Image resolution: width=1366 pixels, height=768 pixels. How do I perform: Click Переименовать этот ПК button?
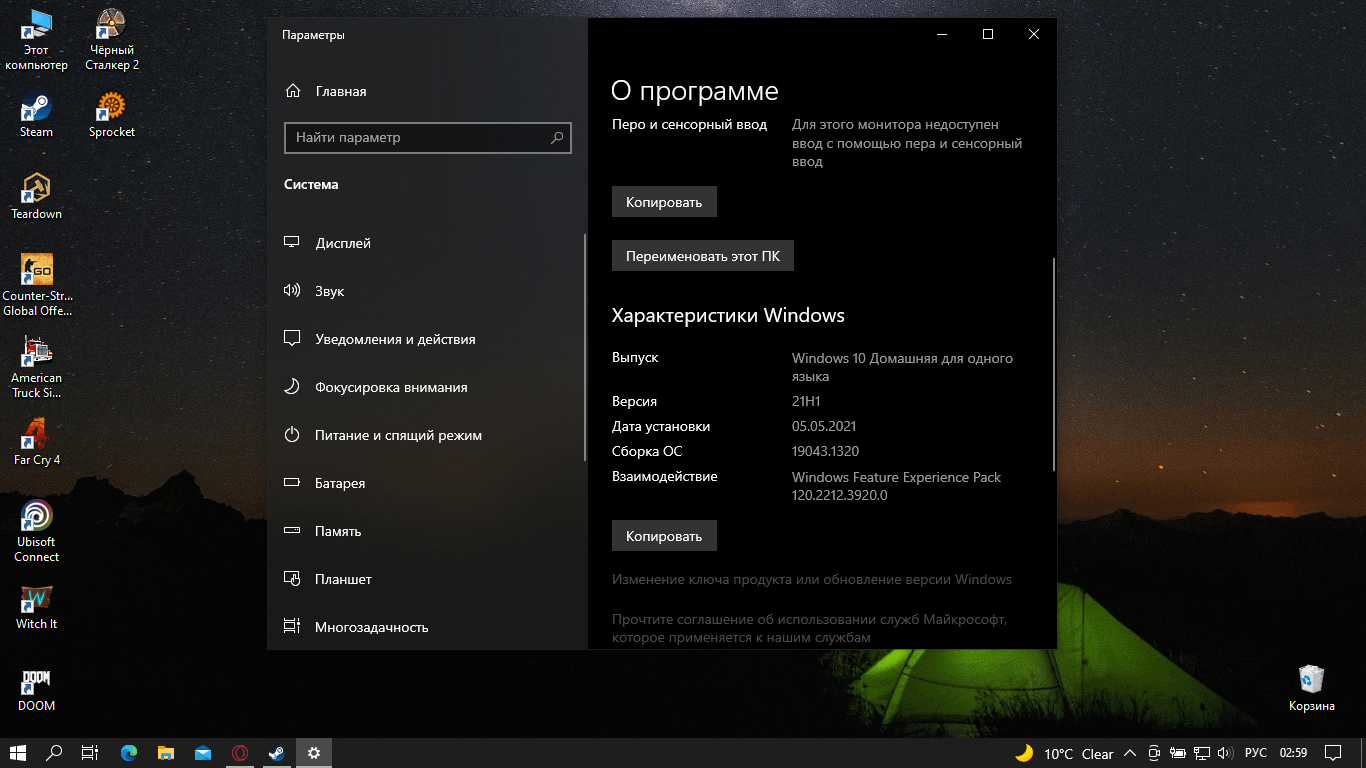coord(703,256)
